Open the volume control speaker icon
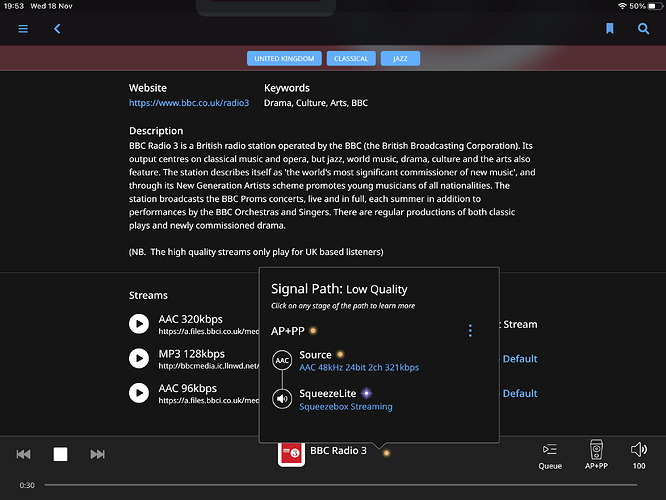The image size is (666, 500). point(639,455)
